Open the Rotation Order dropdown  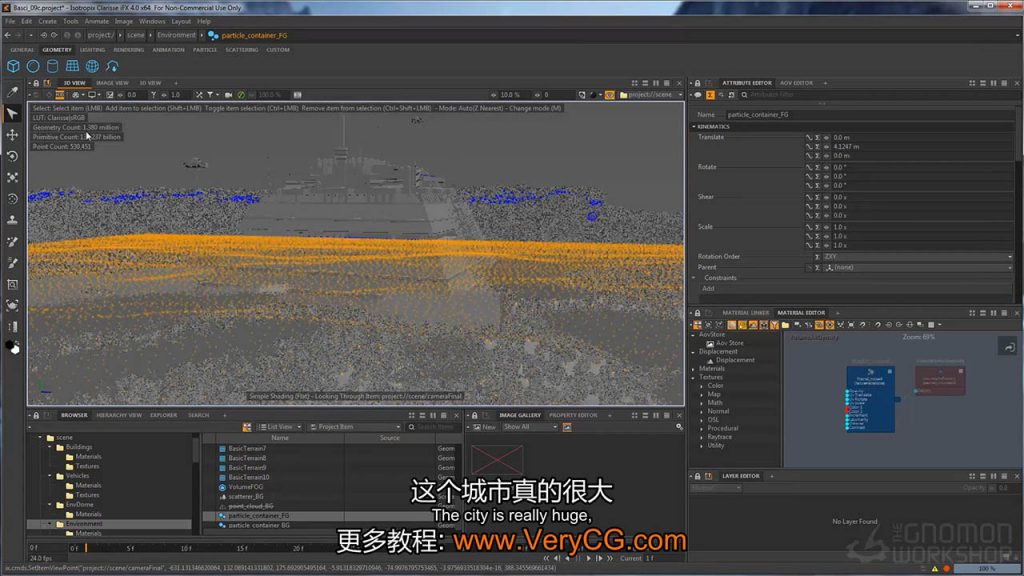point(918,257)
